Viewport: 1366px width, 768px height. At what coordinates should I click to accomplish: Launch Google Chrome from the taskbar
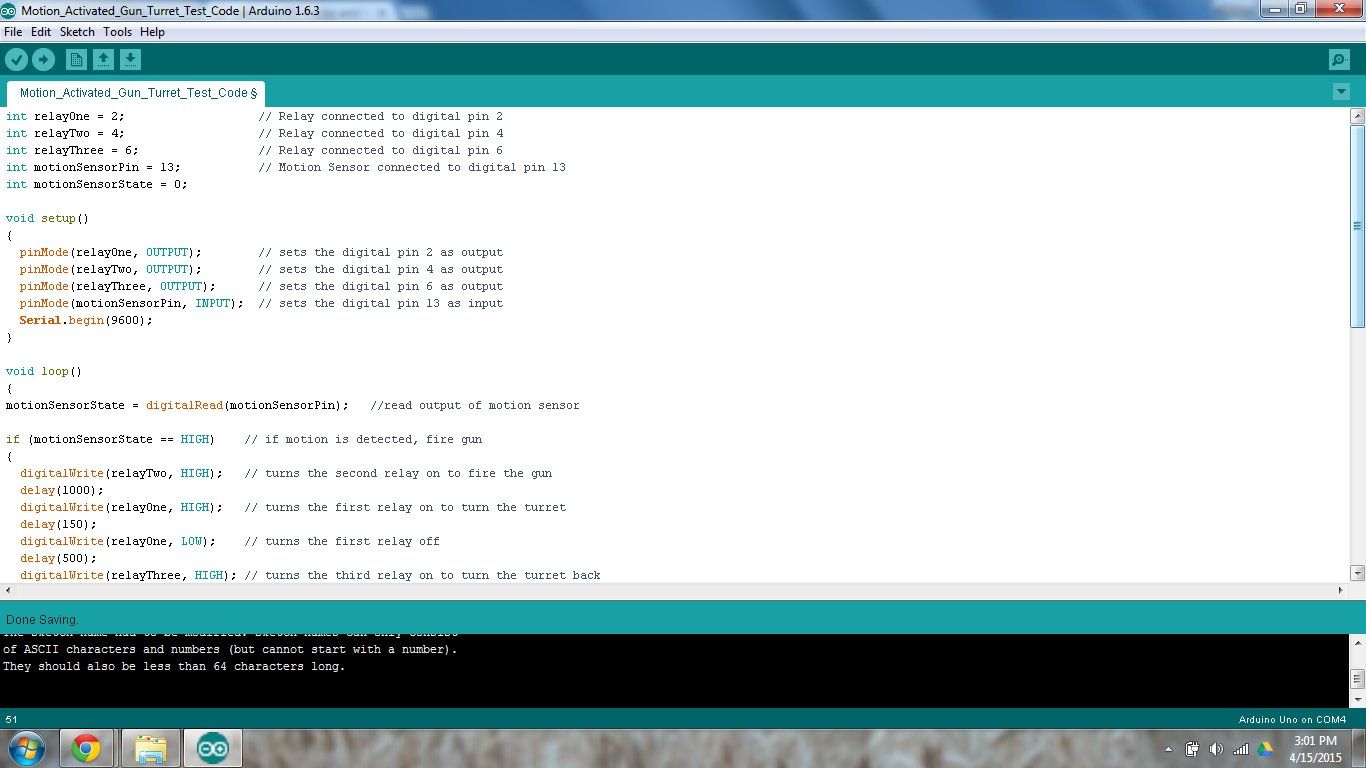(86, 748)
